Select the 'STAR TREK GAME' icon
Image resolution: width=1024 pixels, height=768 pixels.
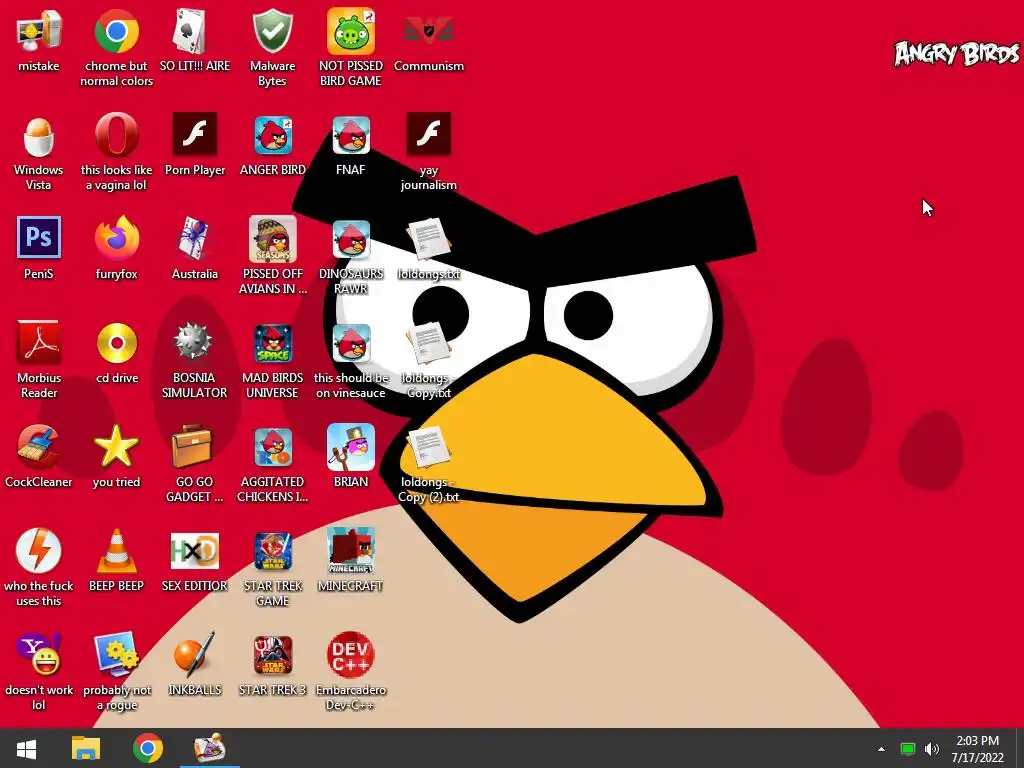(272, 551)
